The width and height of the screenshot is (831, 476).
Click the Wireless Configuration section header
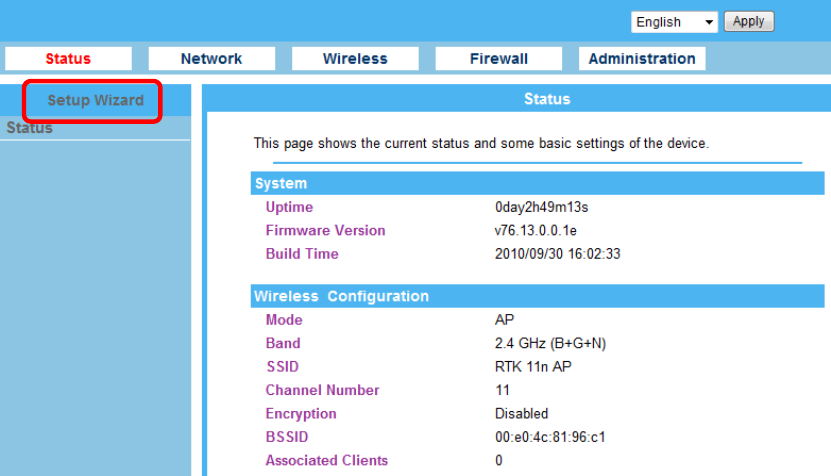pyautogui.click(x=537, y=296)
